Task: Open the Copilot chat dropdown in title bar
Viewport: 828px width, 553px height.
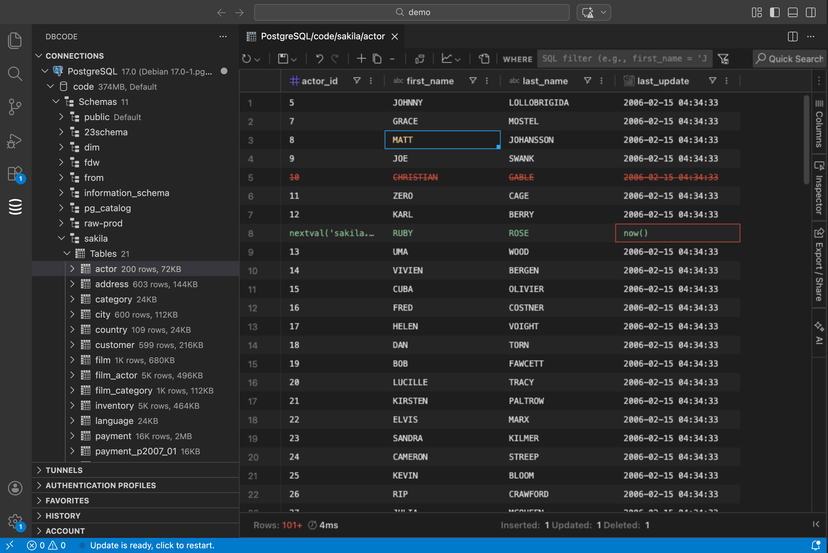Action: (x=604, y=12)
